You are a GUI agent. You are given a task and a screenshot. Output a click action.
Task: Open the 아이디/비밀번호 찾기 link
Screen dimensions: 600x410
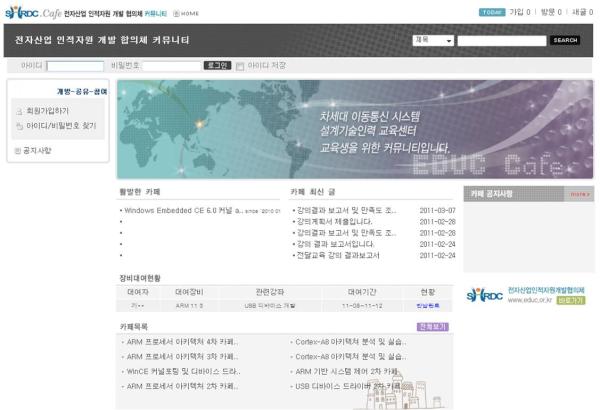61,126
